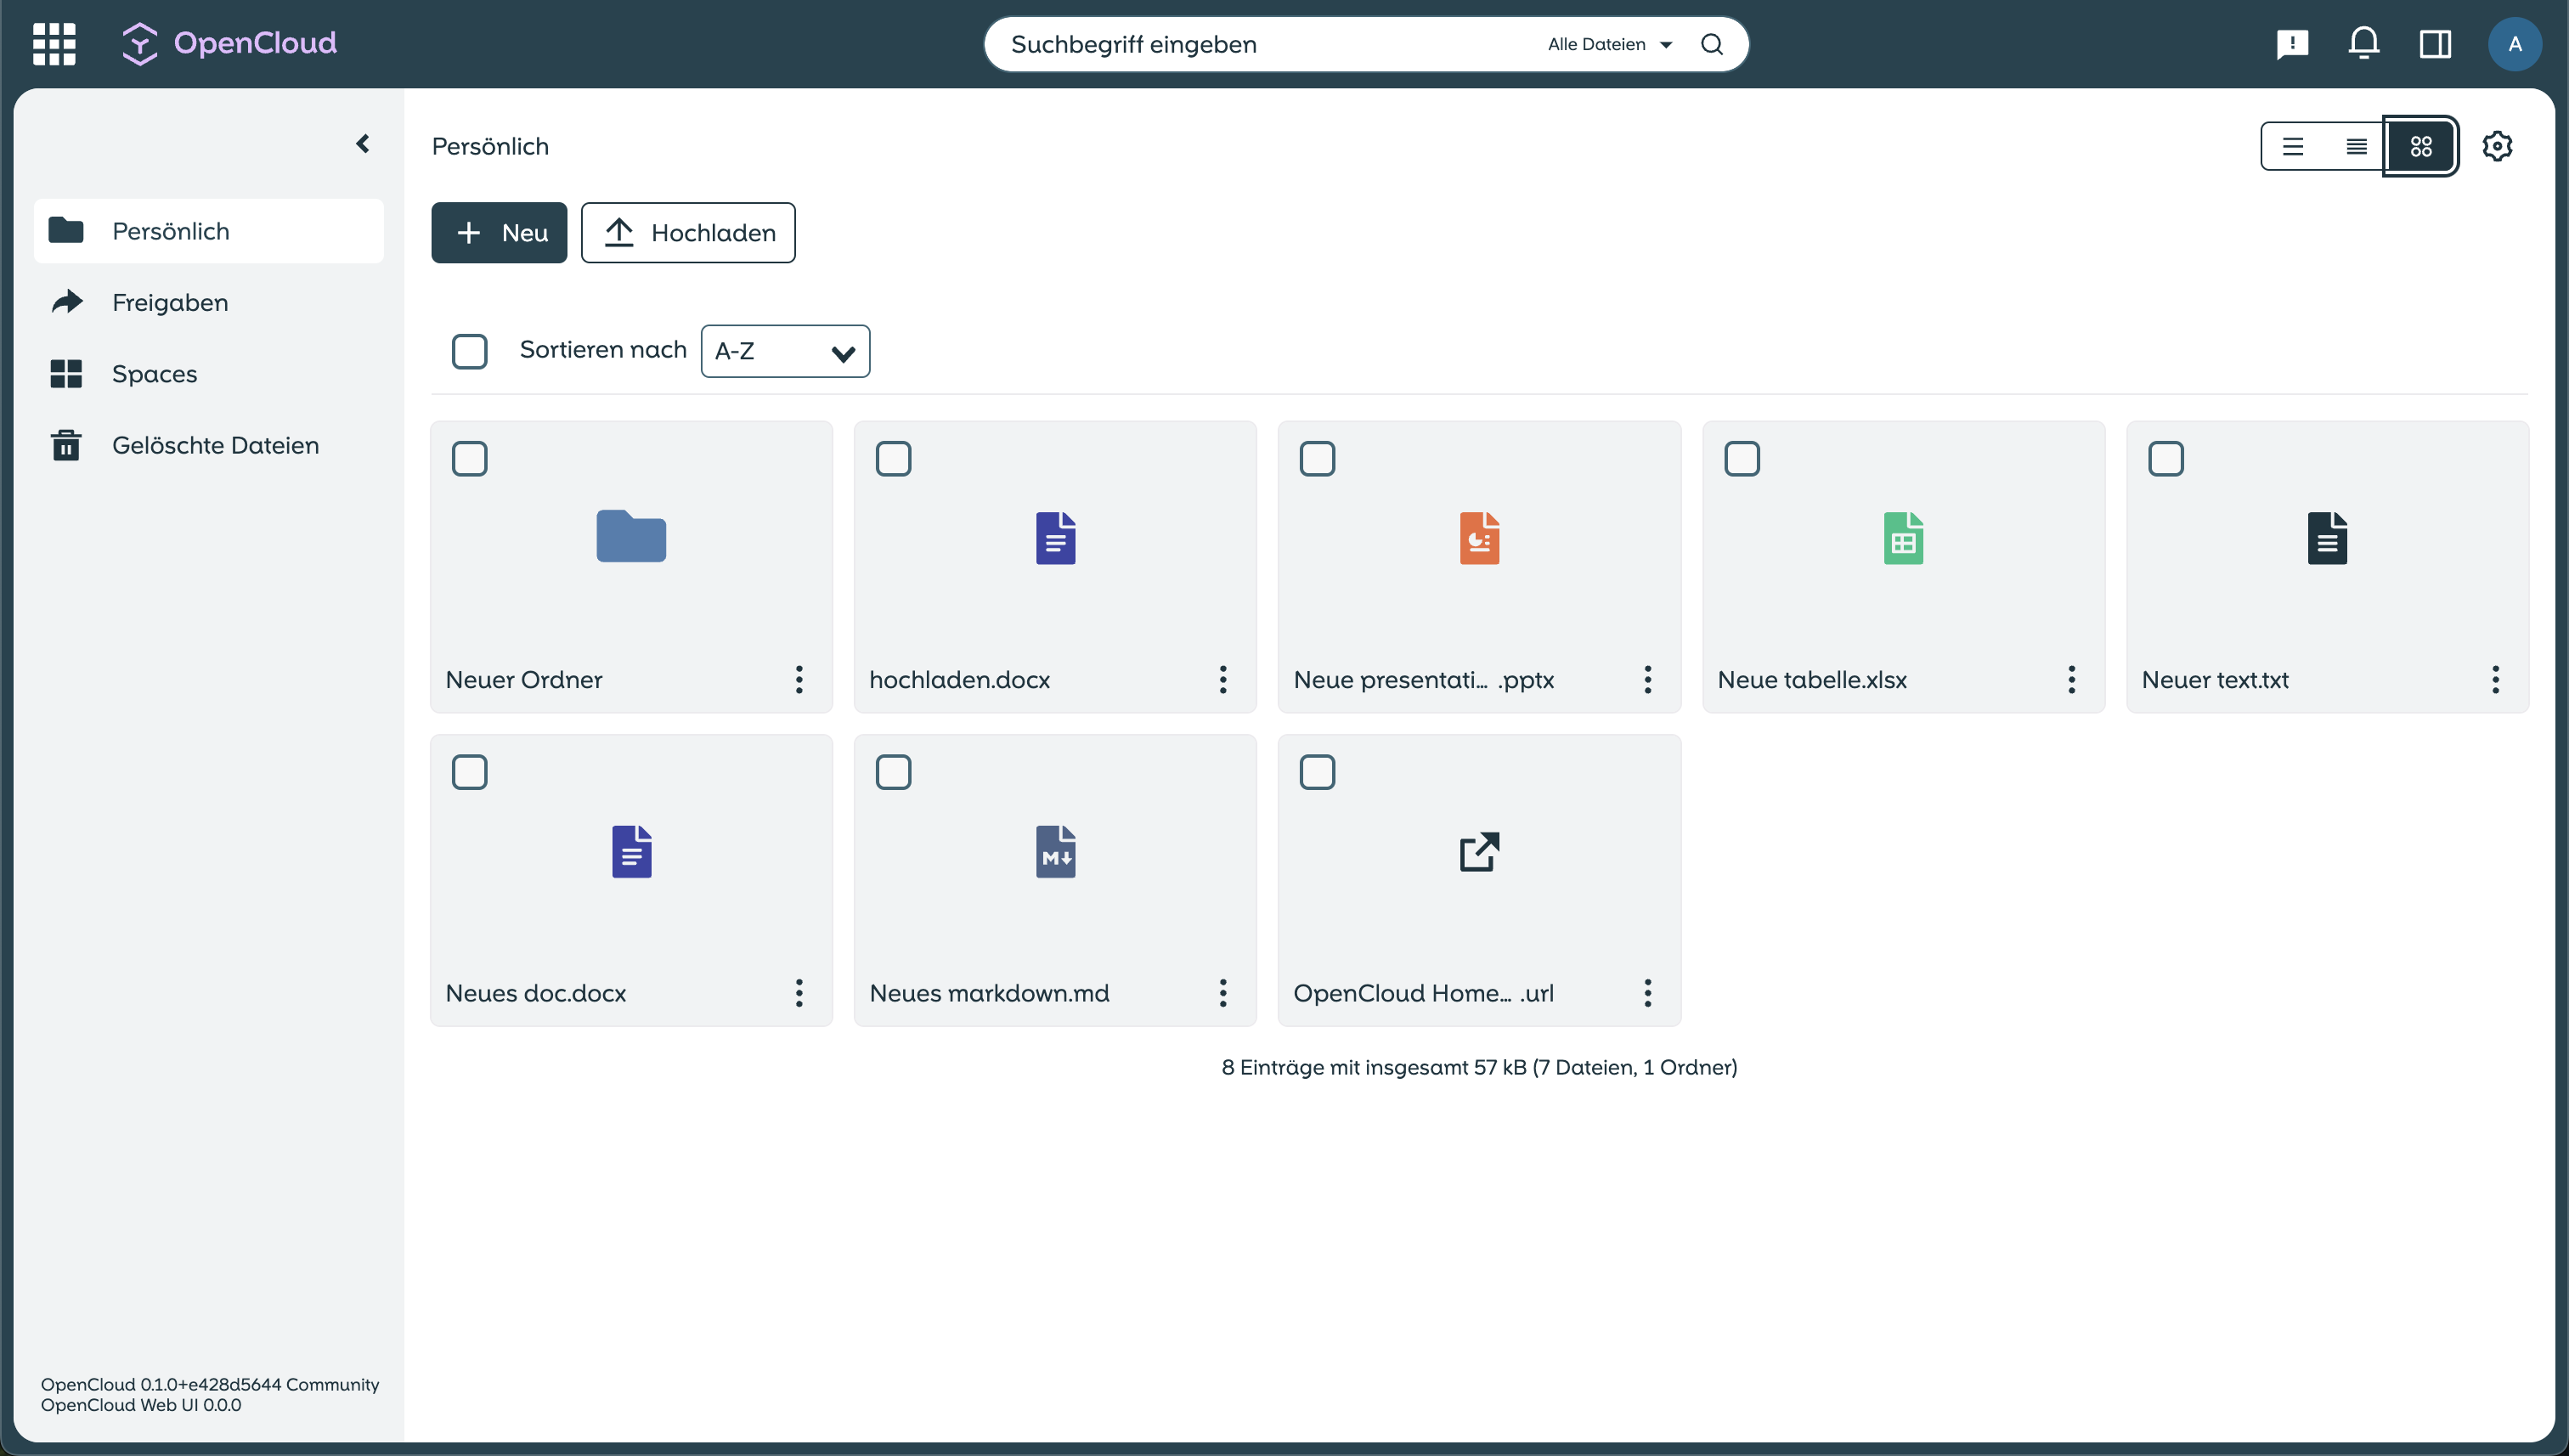Toggle the right sidebar panel icon

(x=2435, y=44)
